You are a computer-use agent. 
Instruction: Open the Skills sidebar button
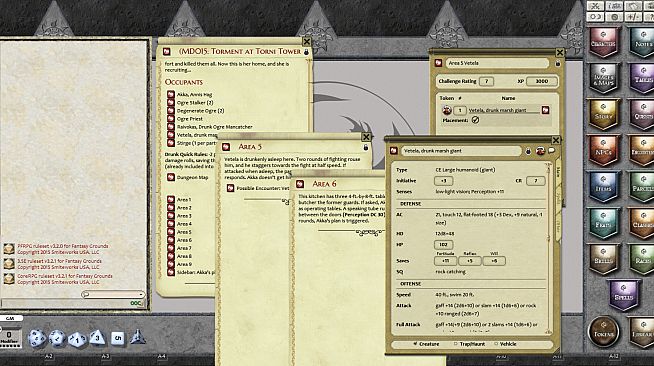[x=603, y=259]
